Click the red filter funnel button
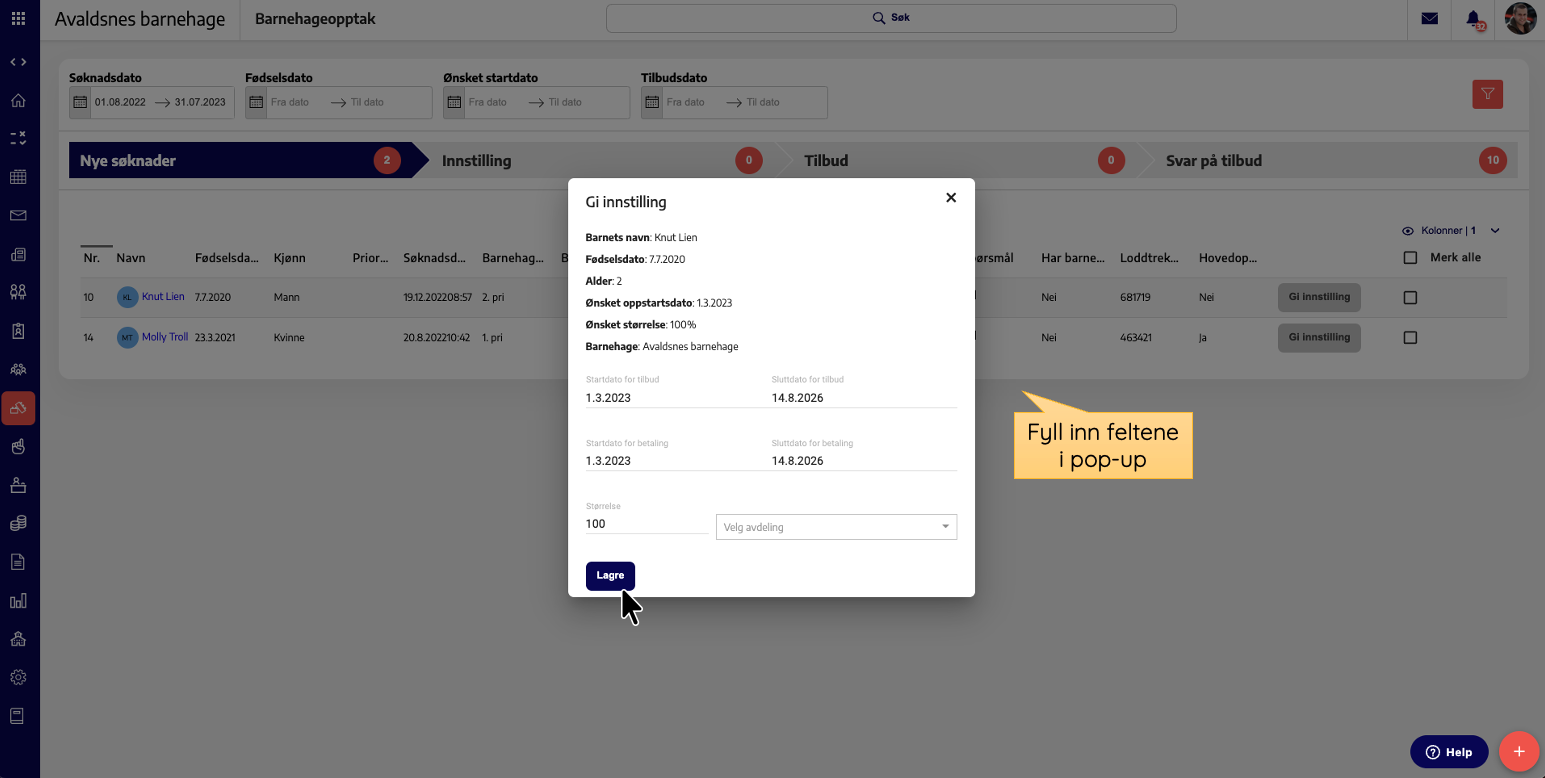The width and height of the screenshot is (1545, 778). 1487,94
